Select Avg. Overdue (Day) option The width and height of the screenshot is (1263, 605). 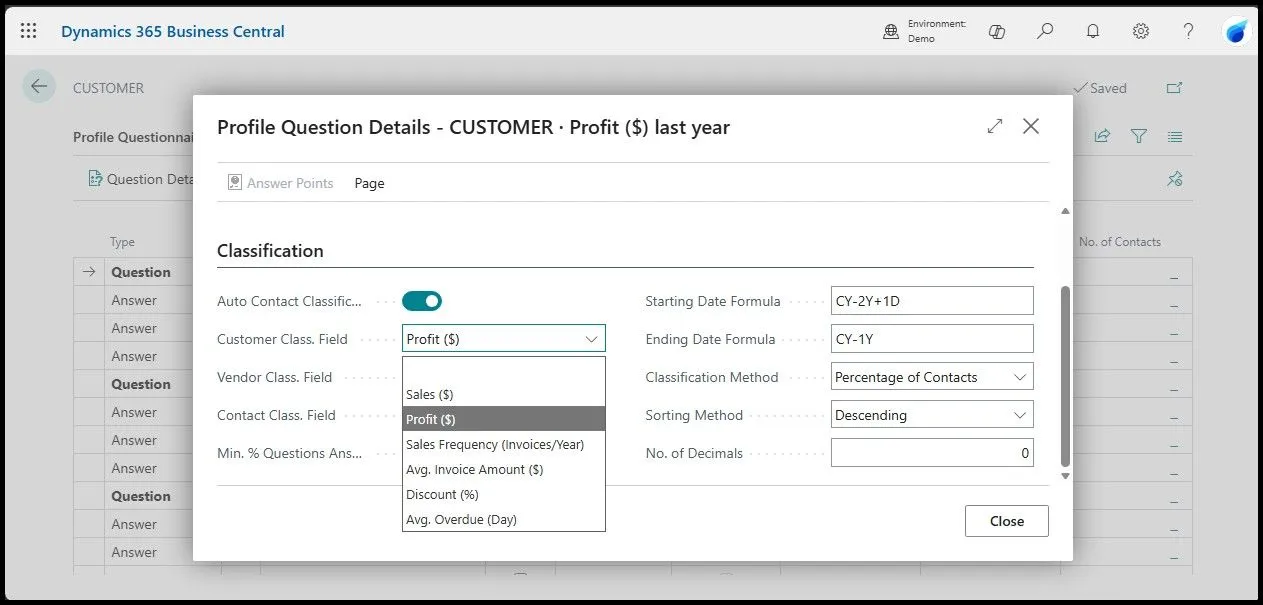[x=504, y=519]
